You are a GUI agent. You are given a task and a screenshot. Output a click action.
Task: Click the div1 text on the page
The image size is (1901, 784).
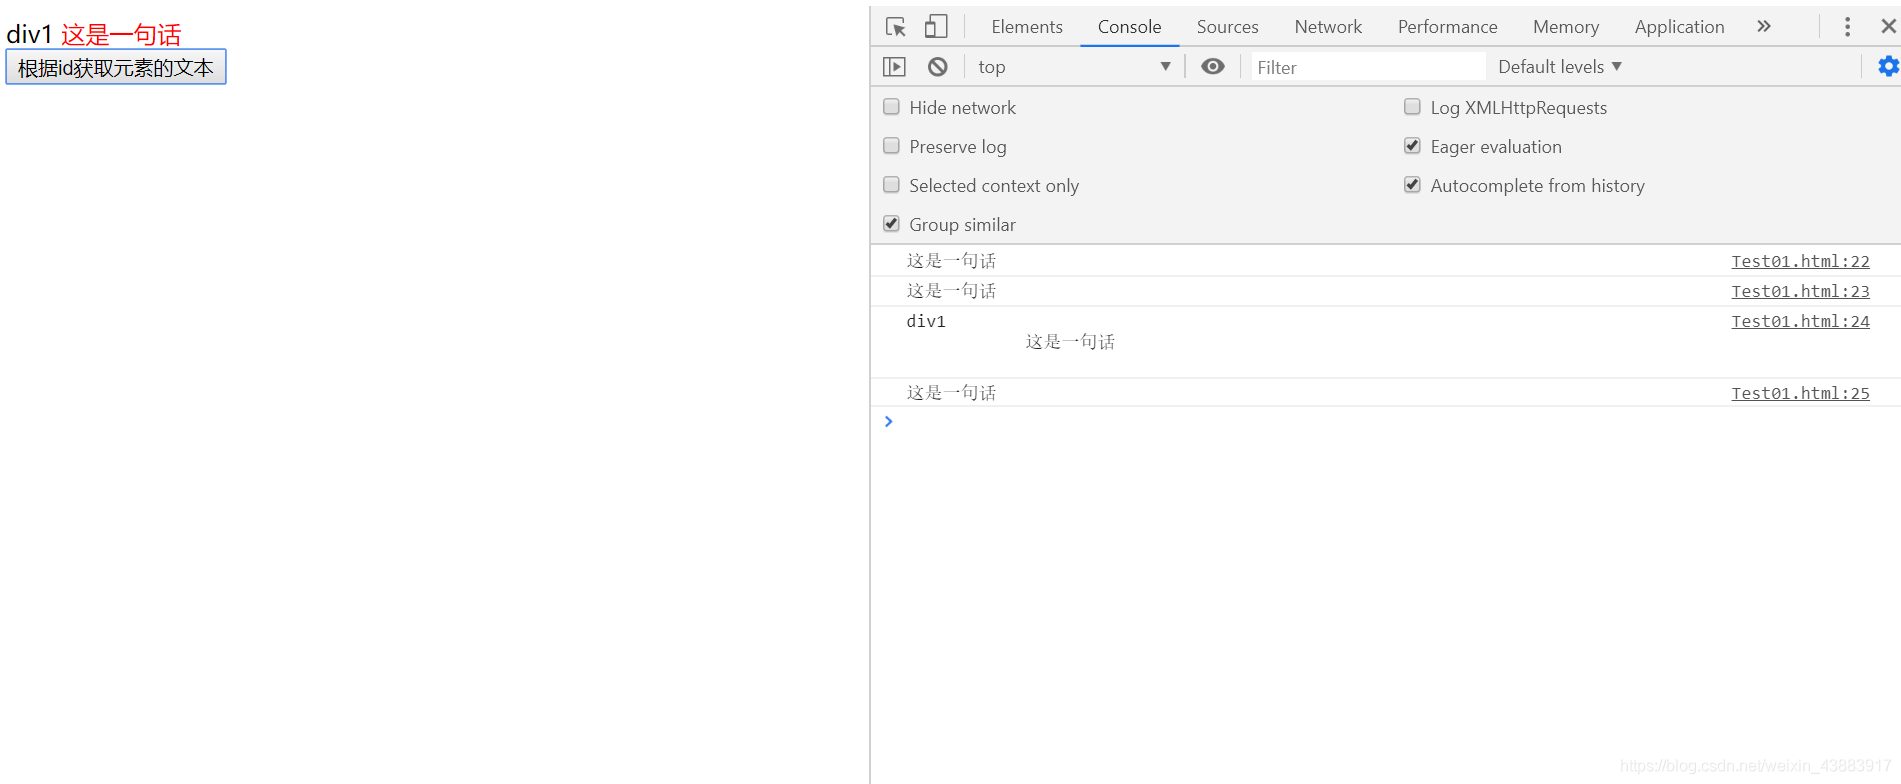[x=29, y=35]
